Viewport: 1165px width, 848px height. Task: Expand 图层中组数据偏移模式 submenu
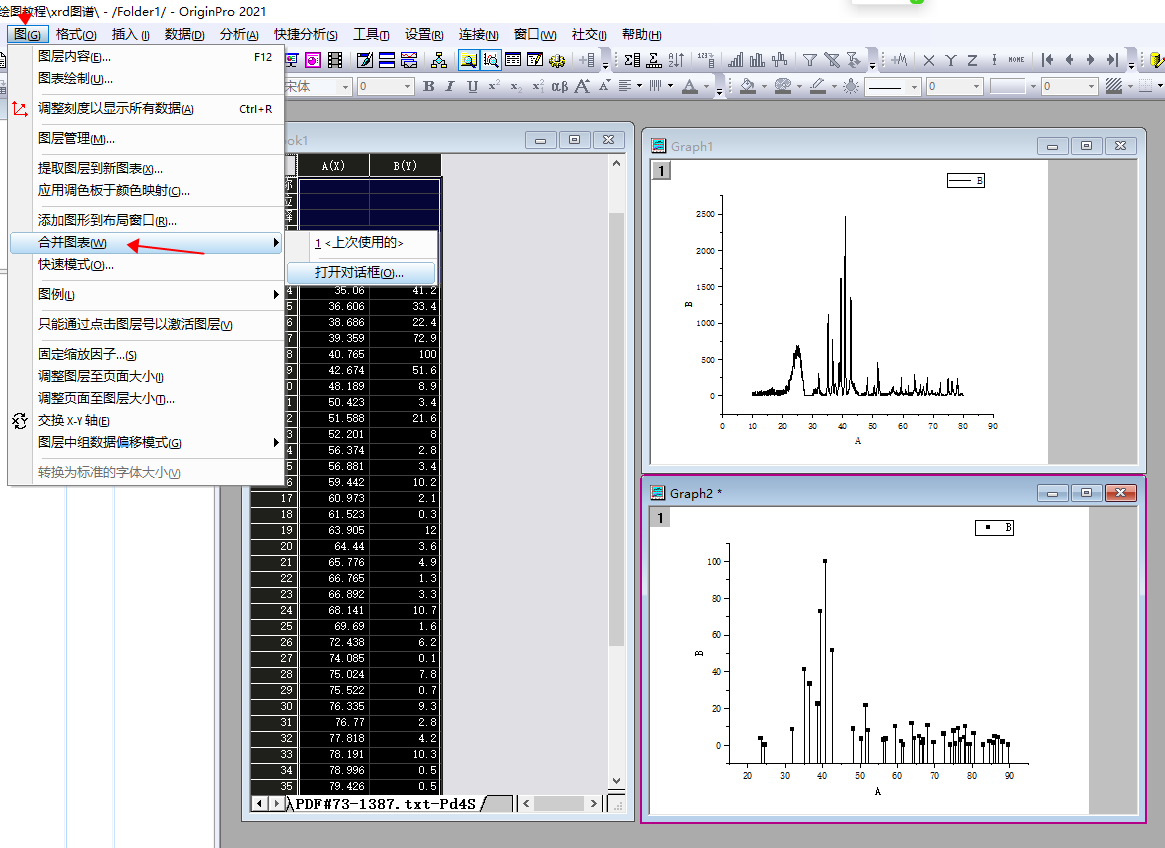(x=146, y=443)
